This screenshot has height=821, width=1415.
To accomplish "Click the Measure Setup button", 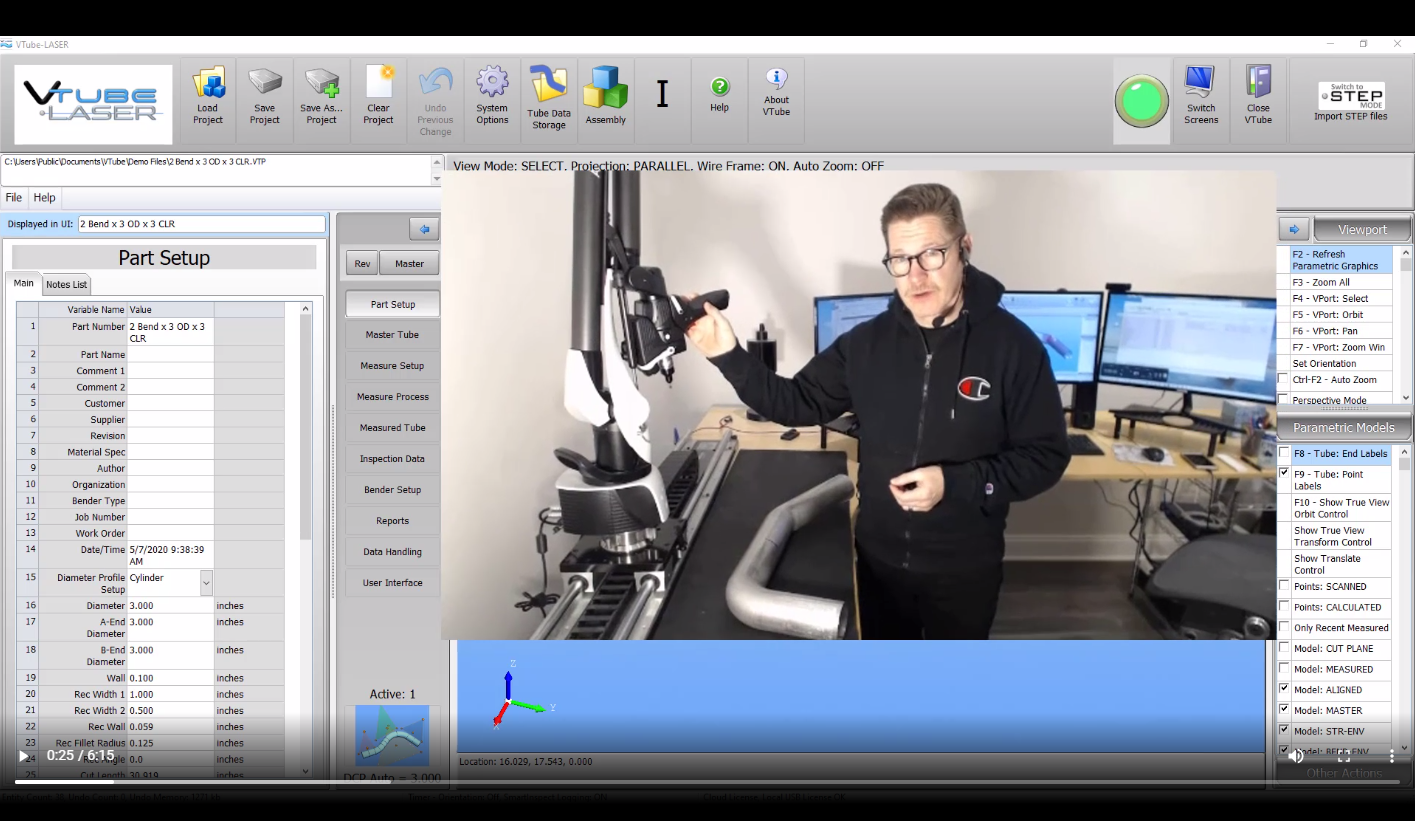I will click(392, 366).
